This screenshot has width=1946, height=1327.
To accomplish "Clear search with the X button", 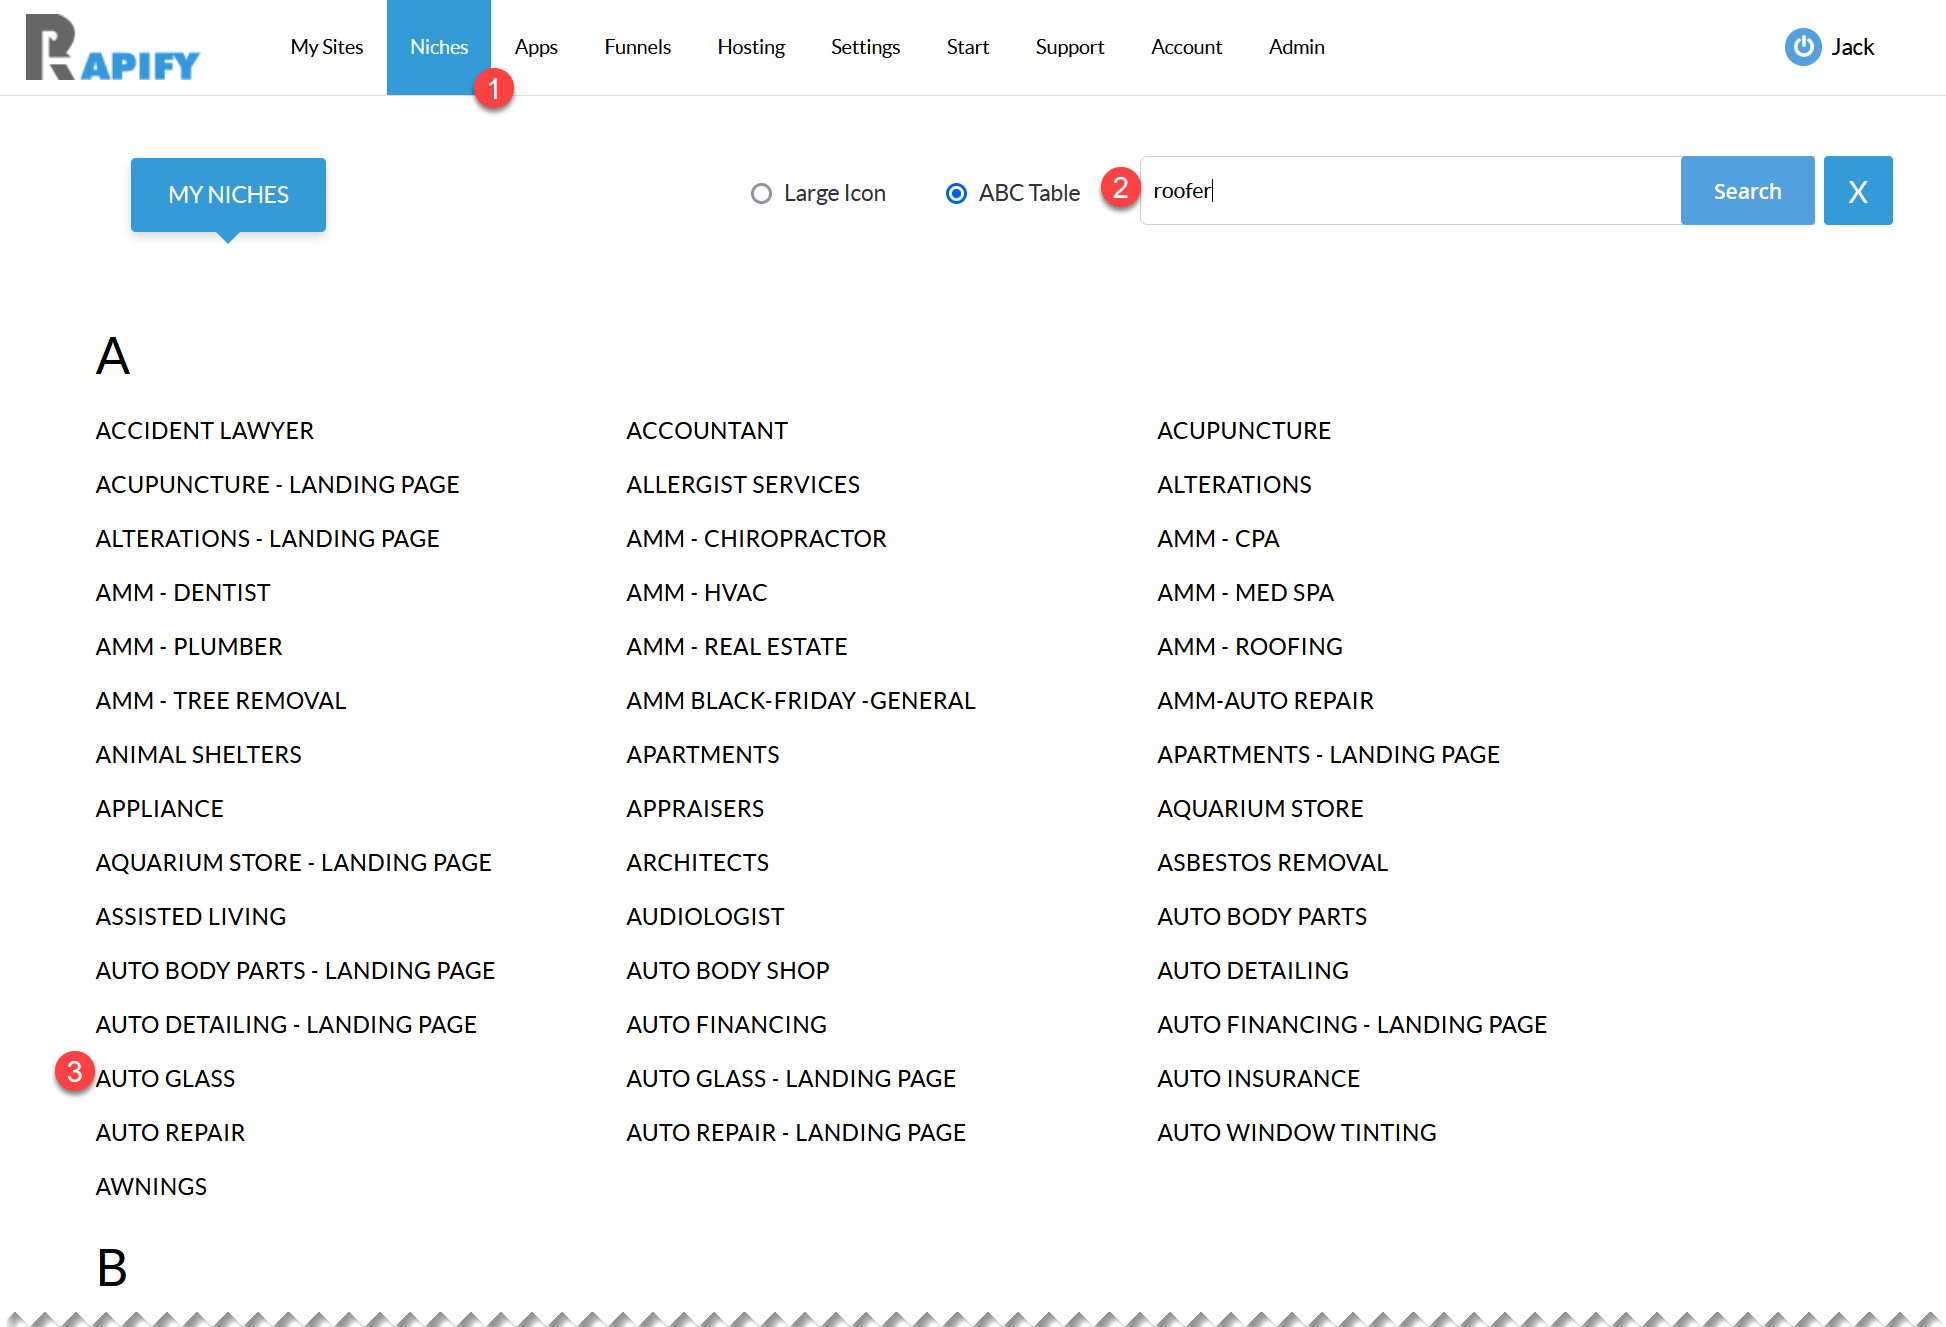I will [x=1857, y=191].
